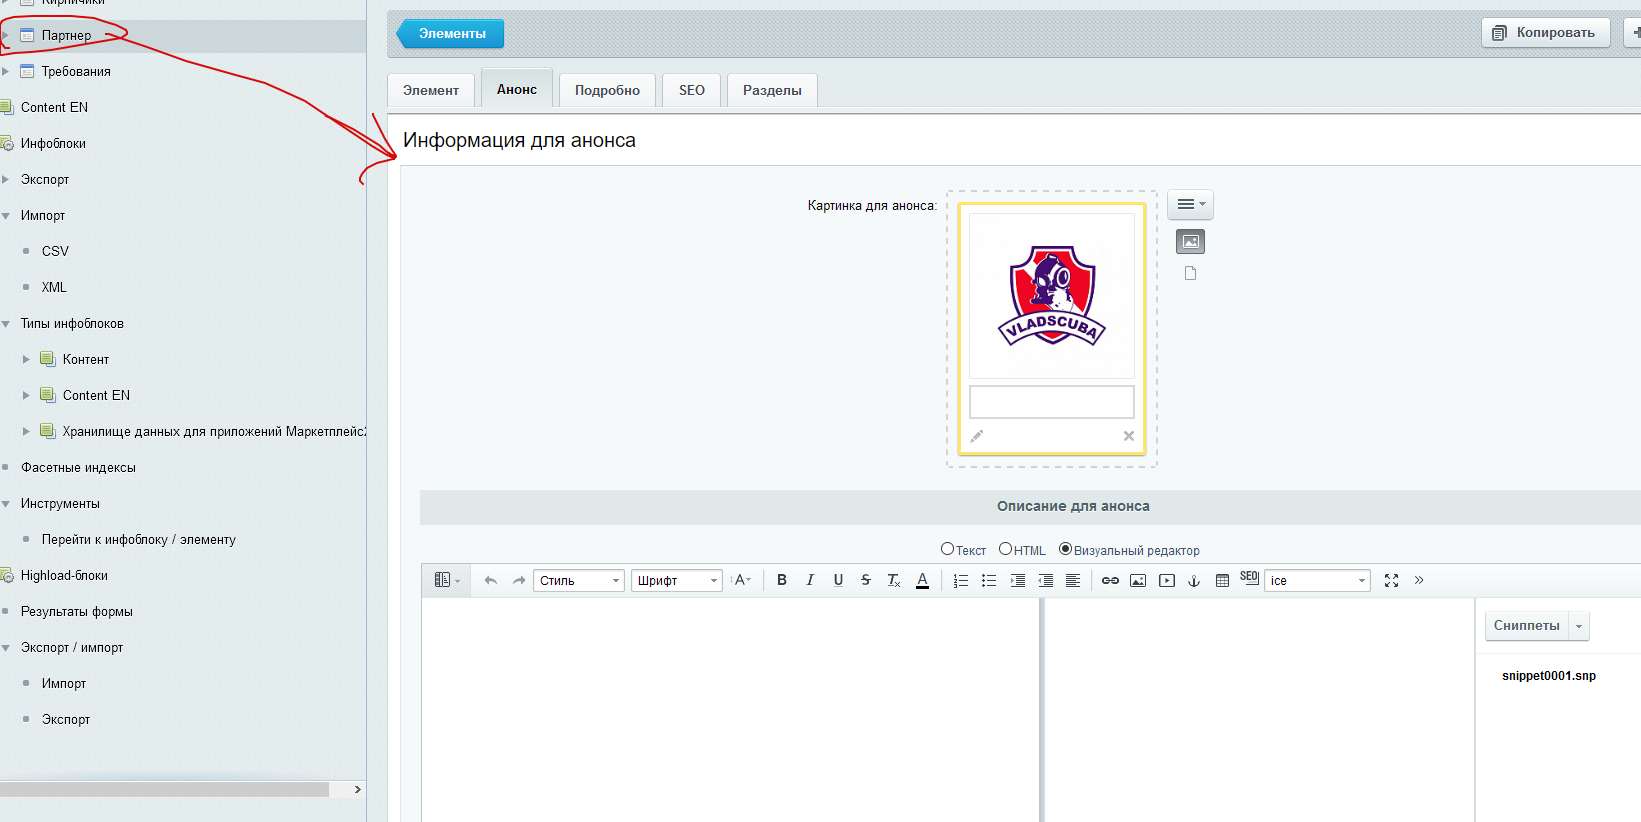Show more editor toolbar buttons

tap(1419, 580)
